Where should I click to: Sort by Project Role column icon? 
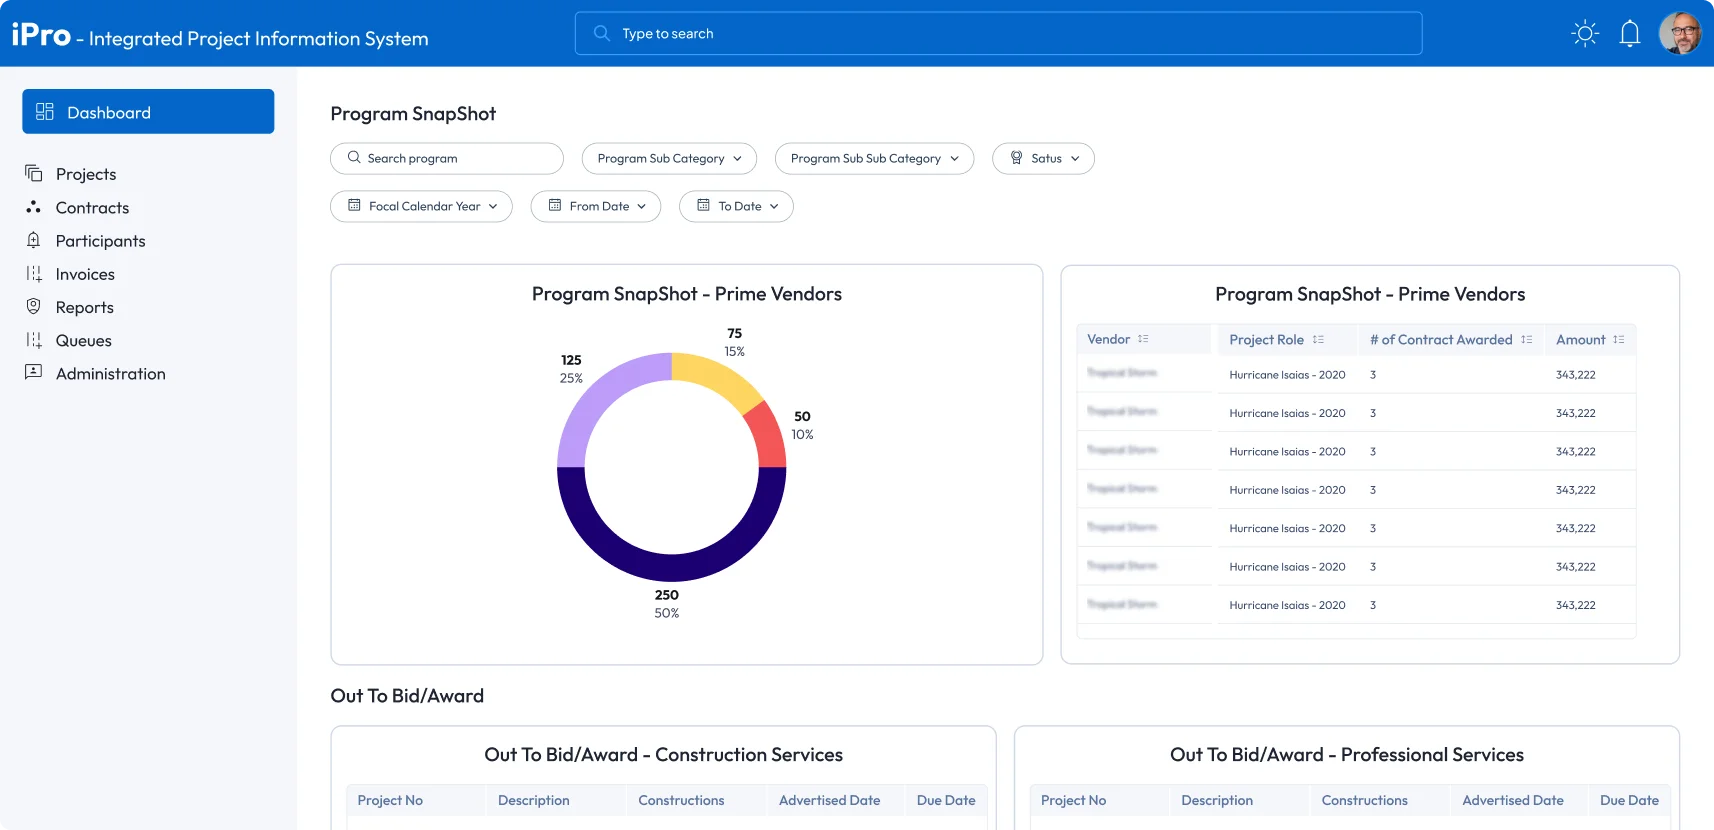click(x=1318, y=340)
